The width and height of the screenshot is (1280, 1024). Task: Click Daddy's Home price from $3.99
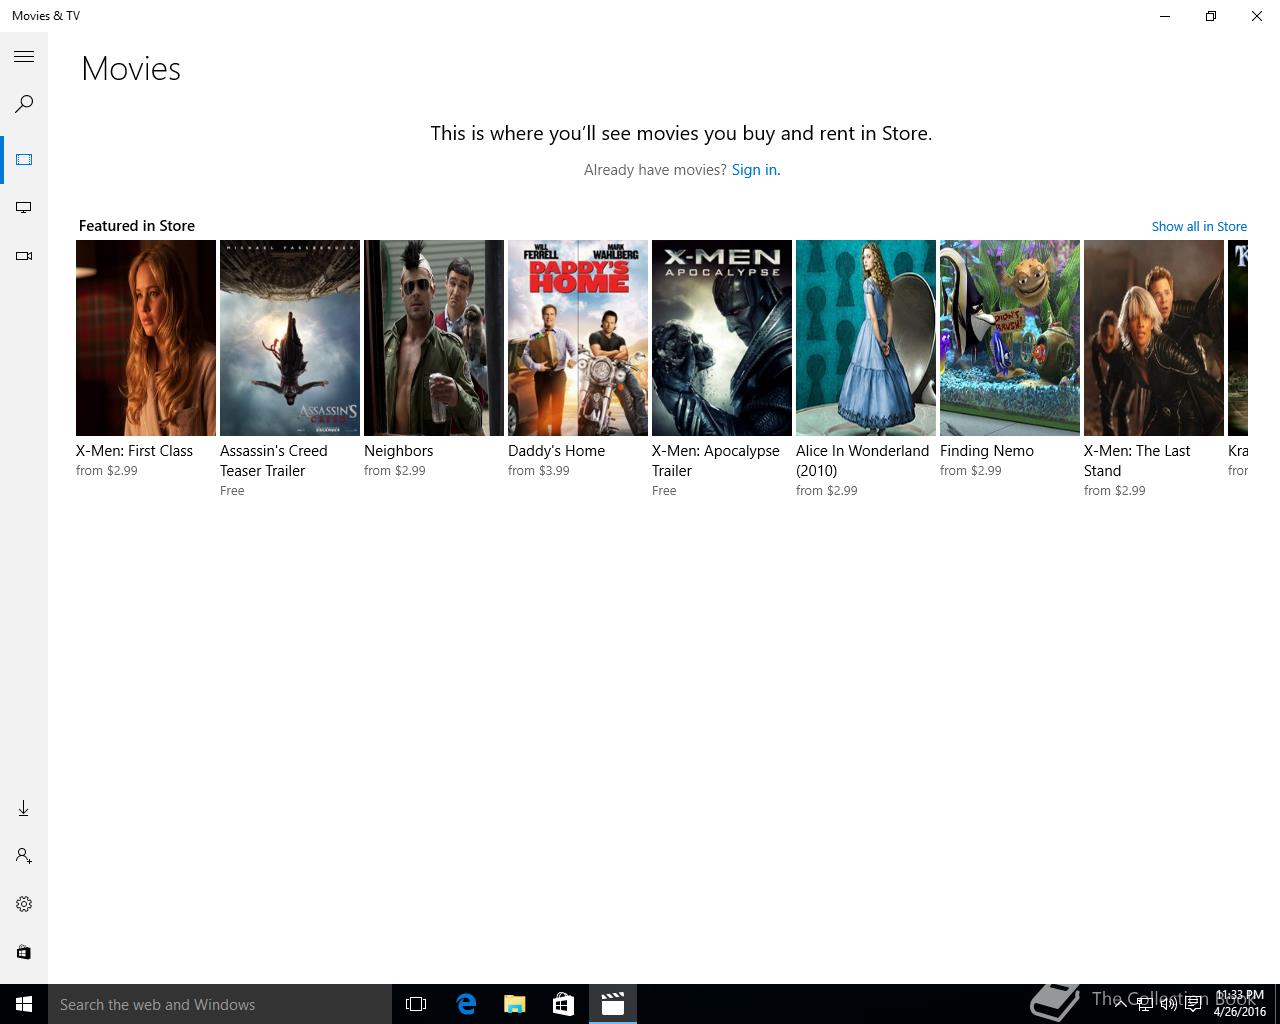539,471
